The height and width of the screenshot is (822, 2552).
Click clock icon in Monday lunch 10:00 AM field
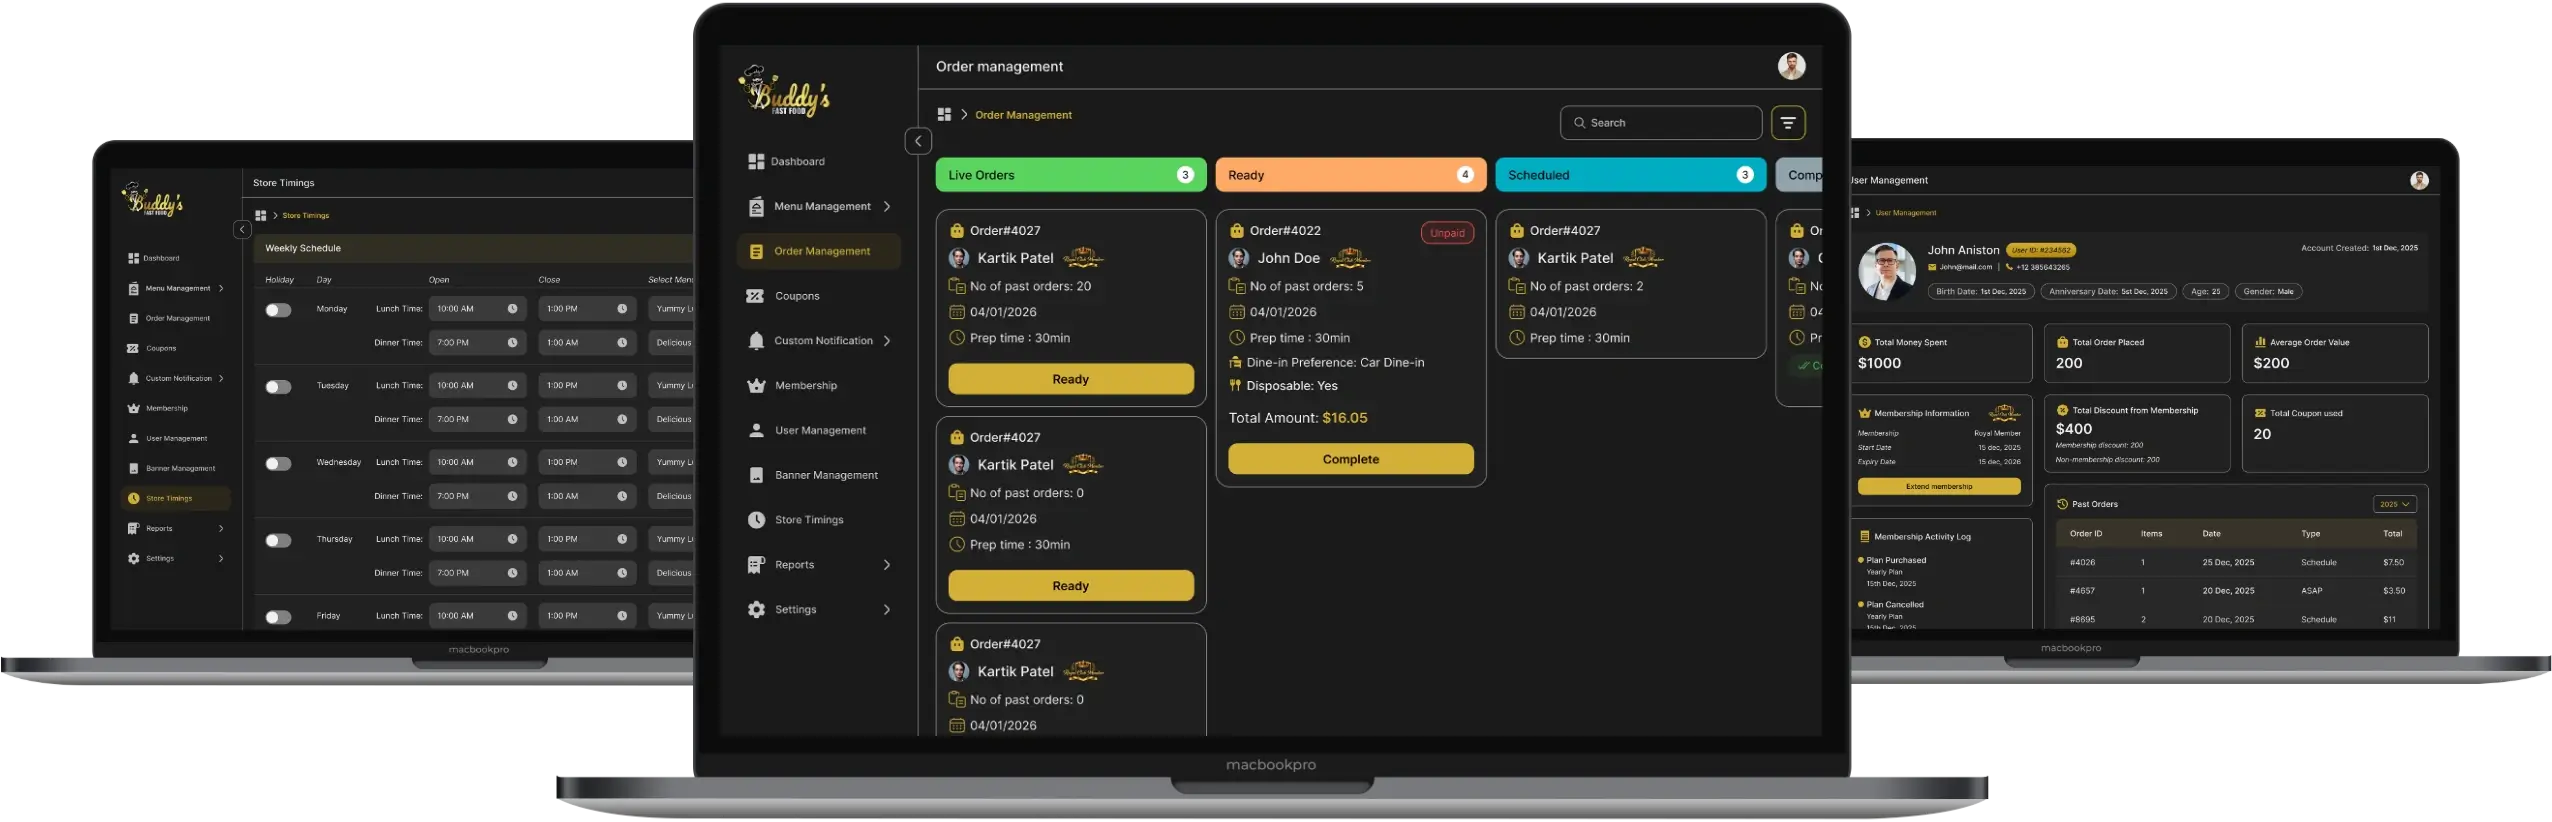coord(512,309)
